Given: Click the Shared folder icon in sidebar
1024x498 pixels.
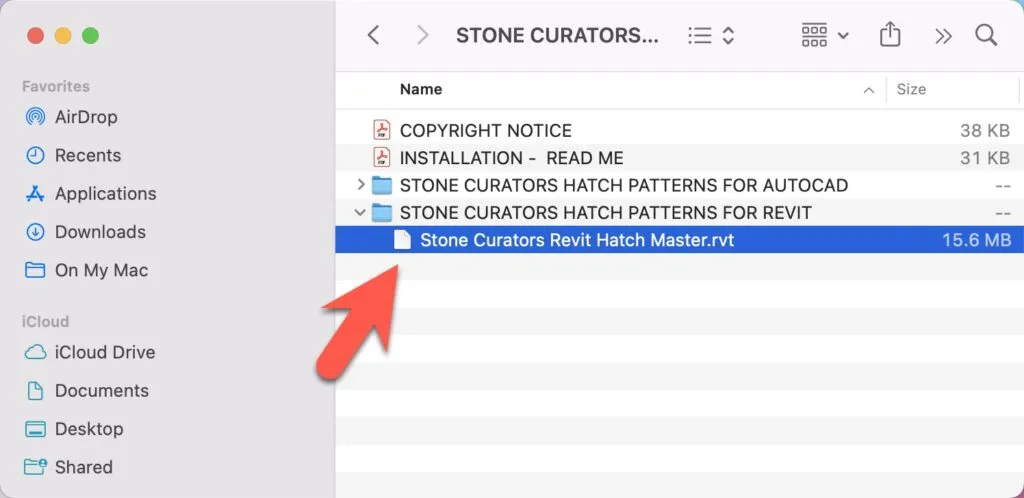Looking at the screenshot, I should (35, 467).
